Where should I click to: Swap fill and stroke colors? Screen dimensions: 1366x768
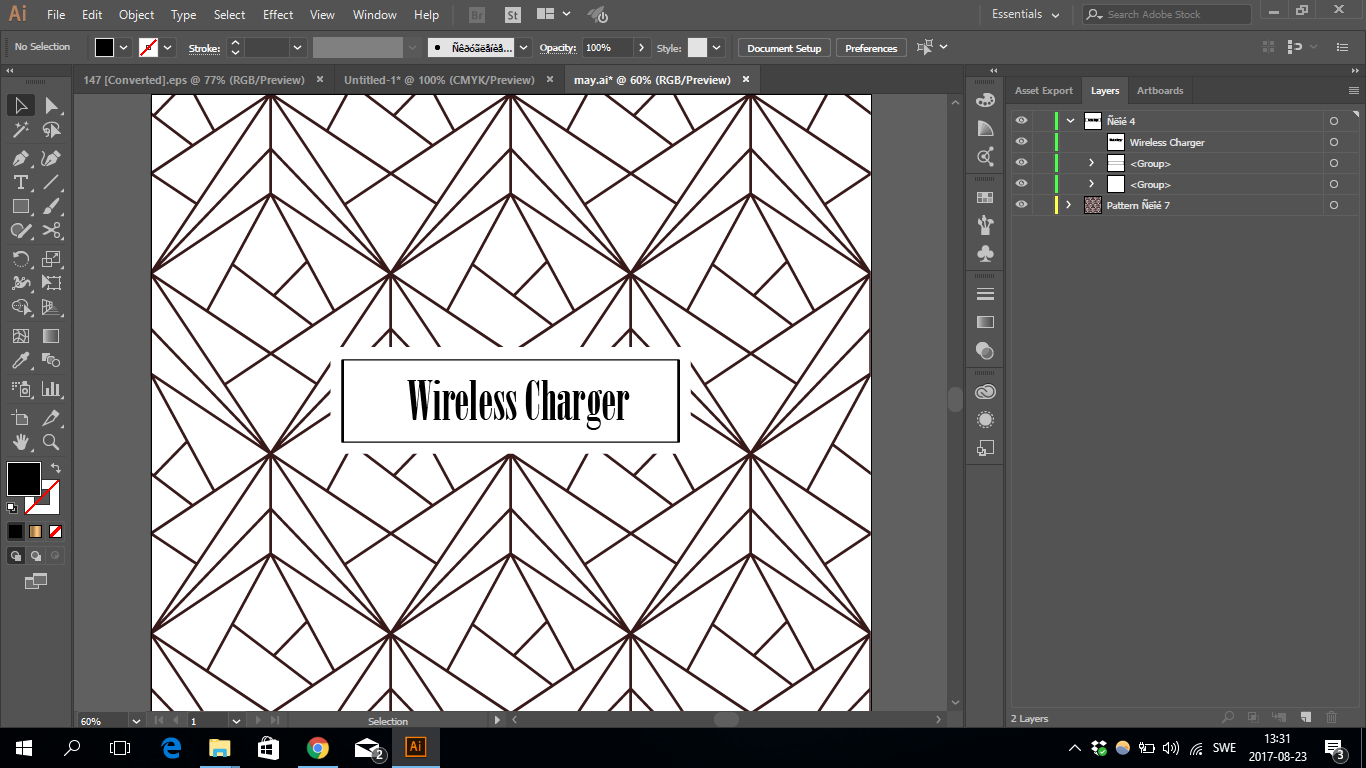56,468
